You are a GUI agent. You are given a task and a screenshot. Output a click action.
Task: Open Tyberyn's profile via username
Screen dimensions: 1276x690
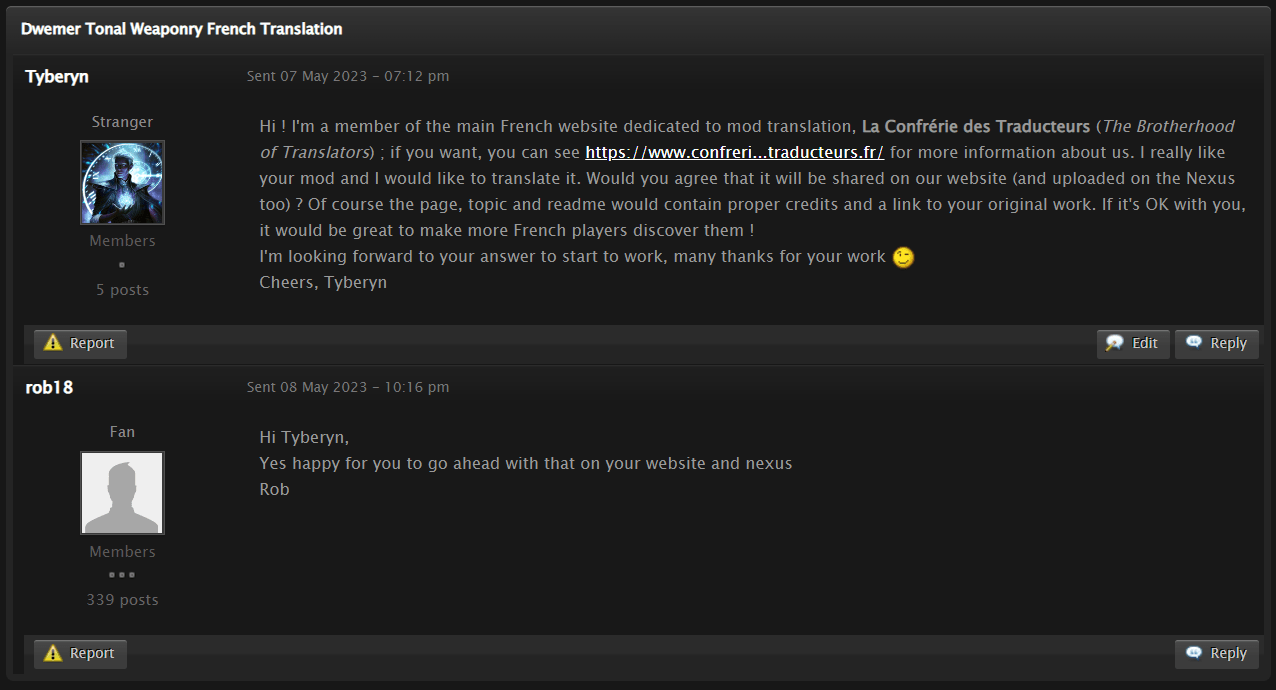(57, 77)
